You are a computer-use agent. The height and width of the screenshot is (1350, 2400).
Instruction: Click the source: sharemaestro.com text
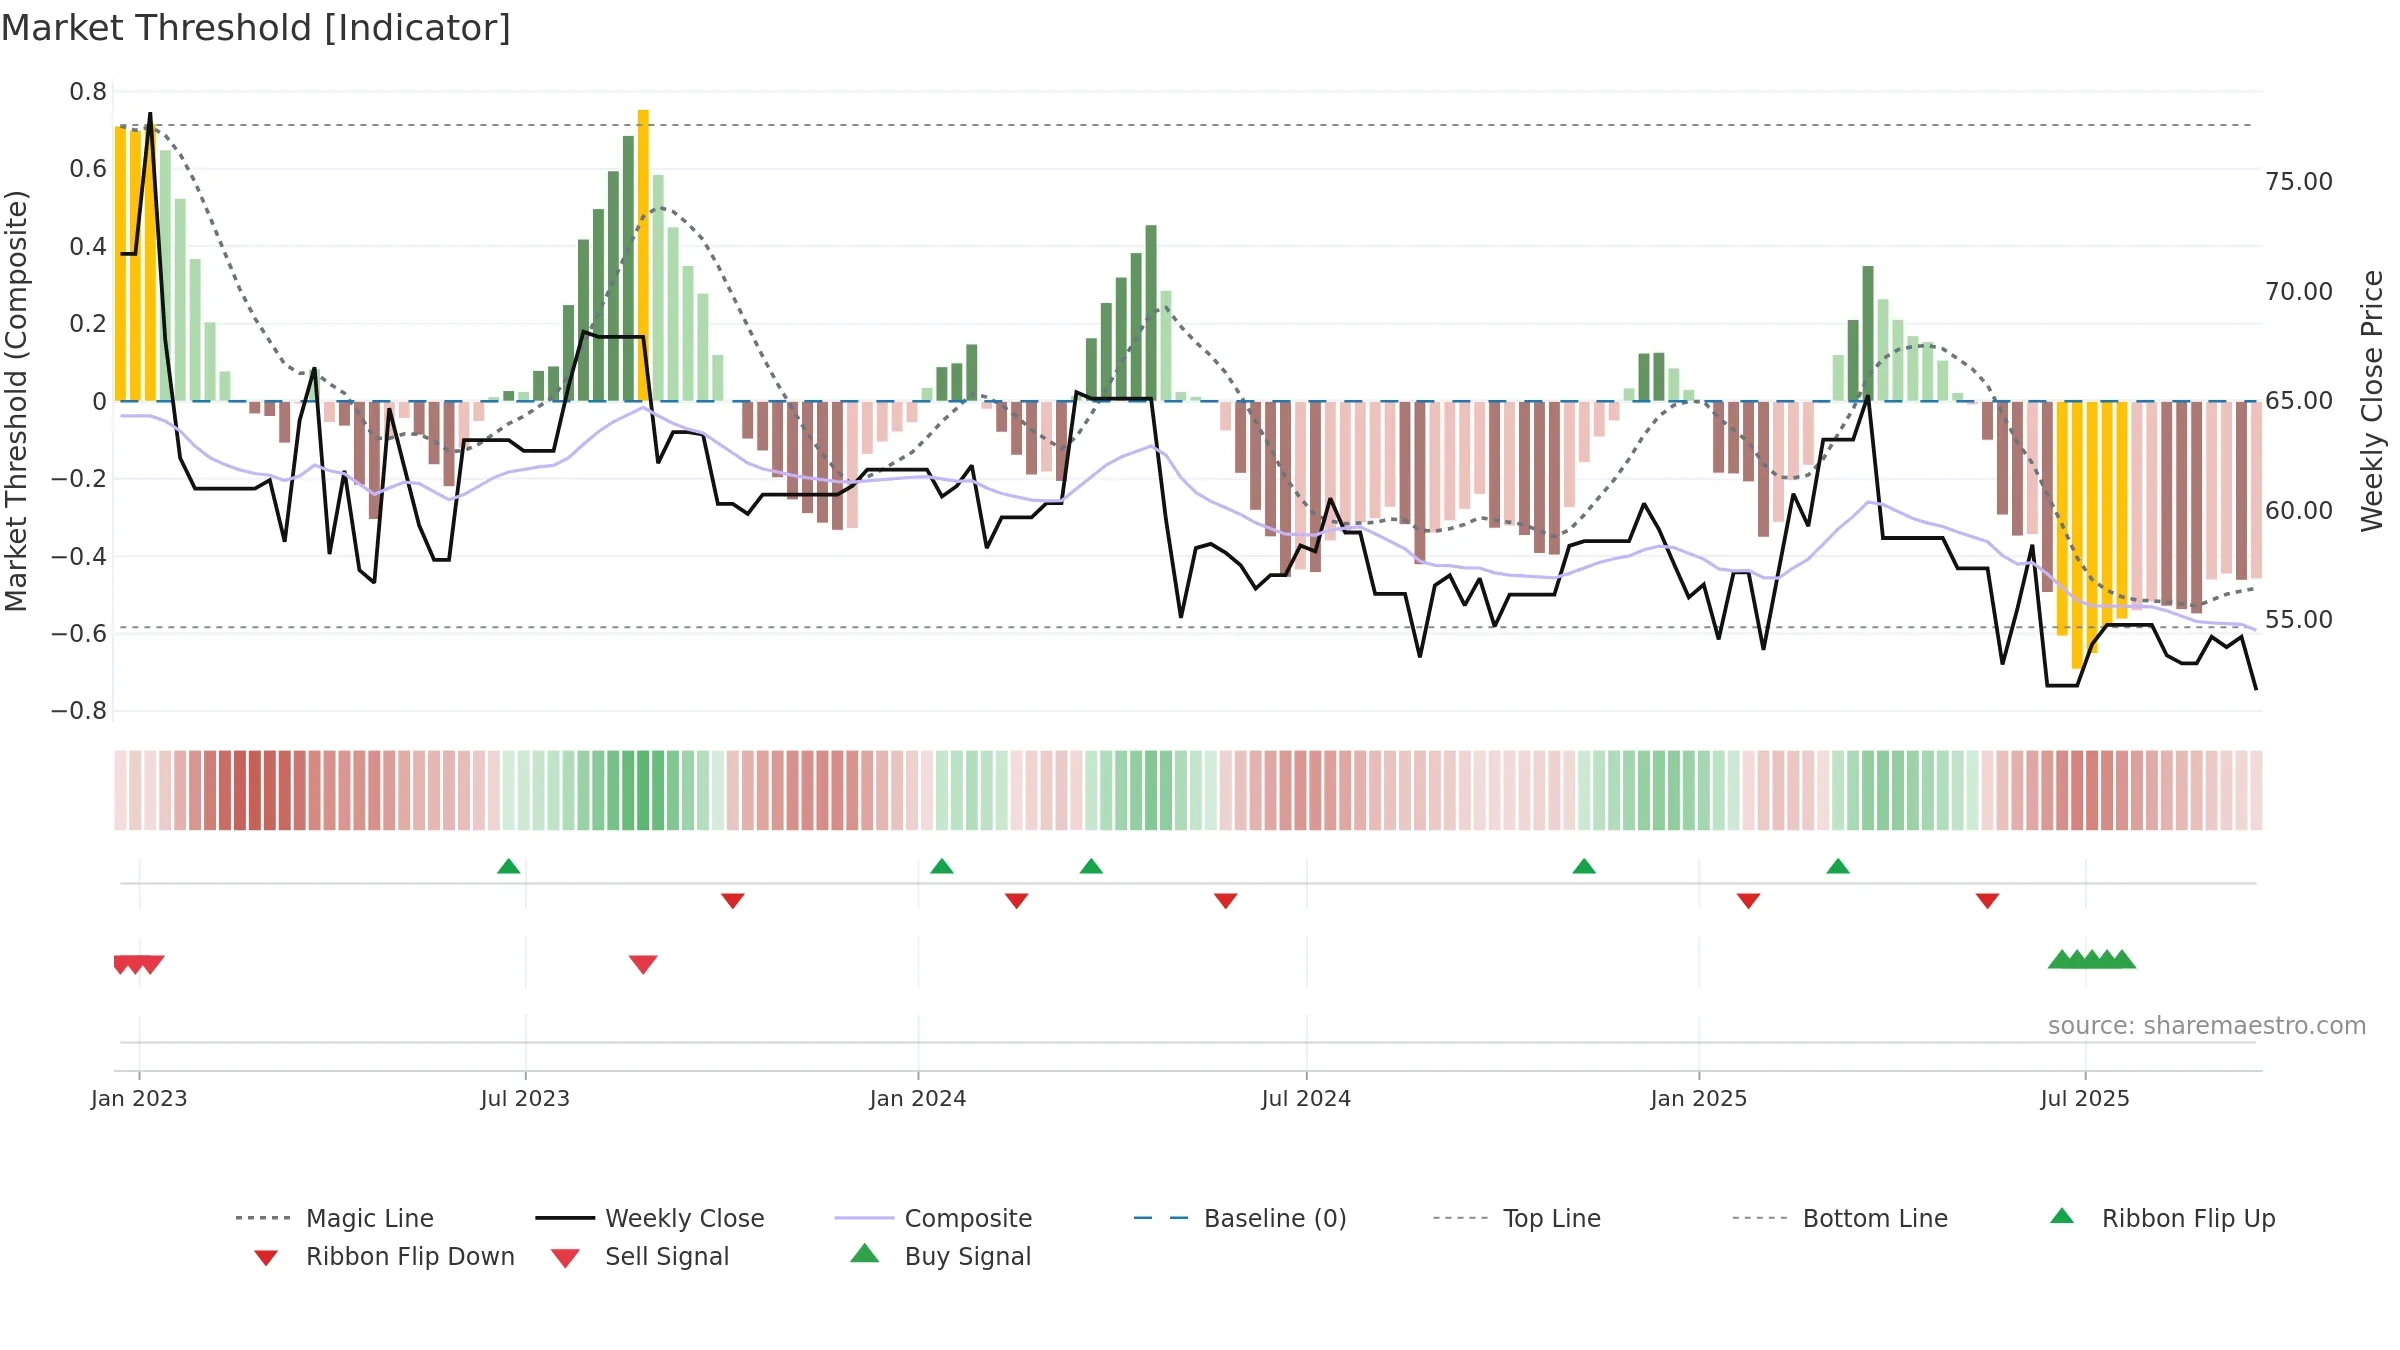(2207, 1026)
